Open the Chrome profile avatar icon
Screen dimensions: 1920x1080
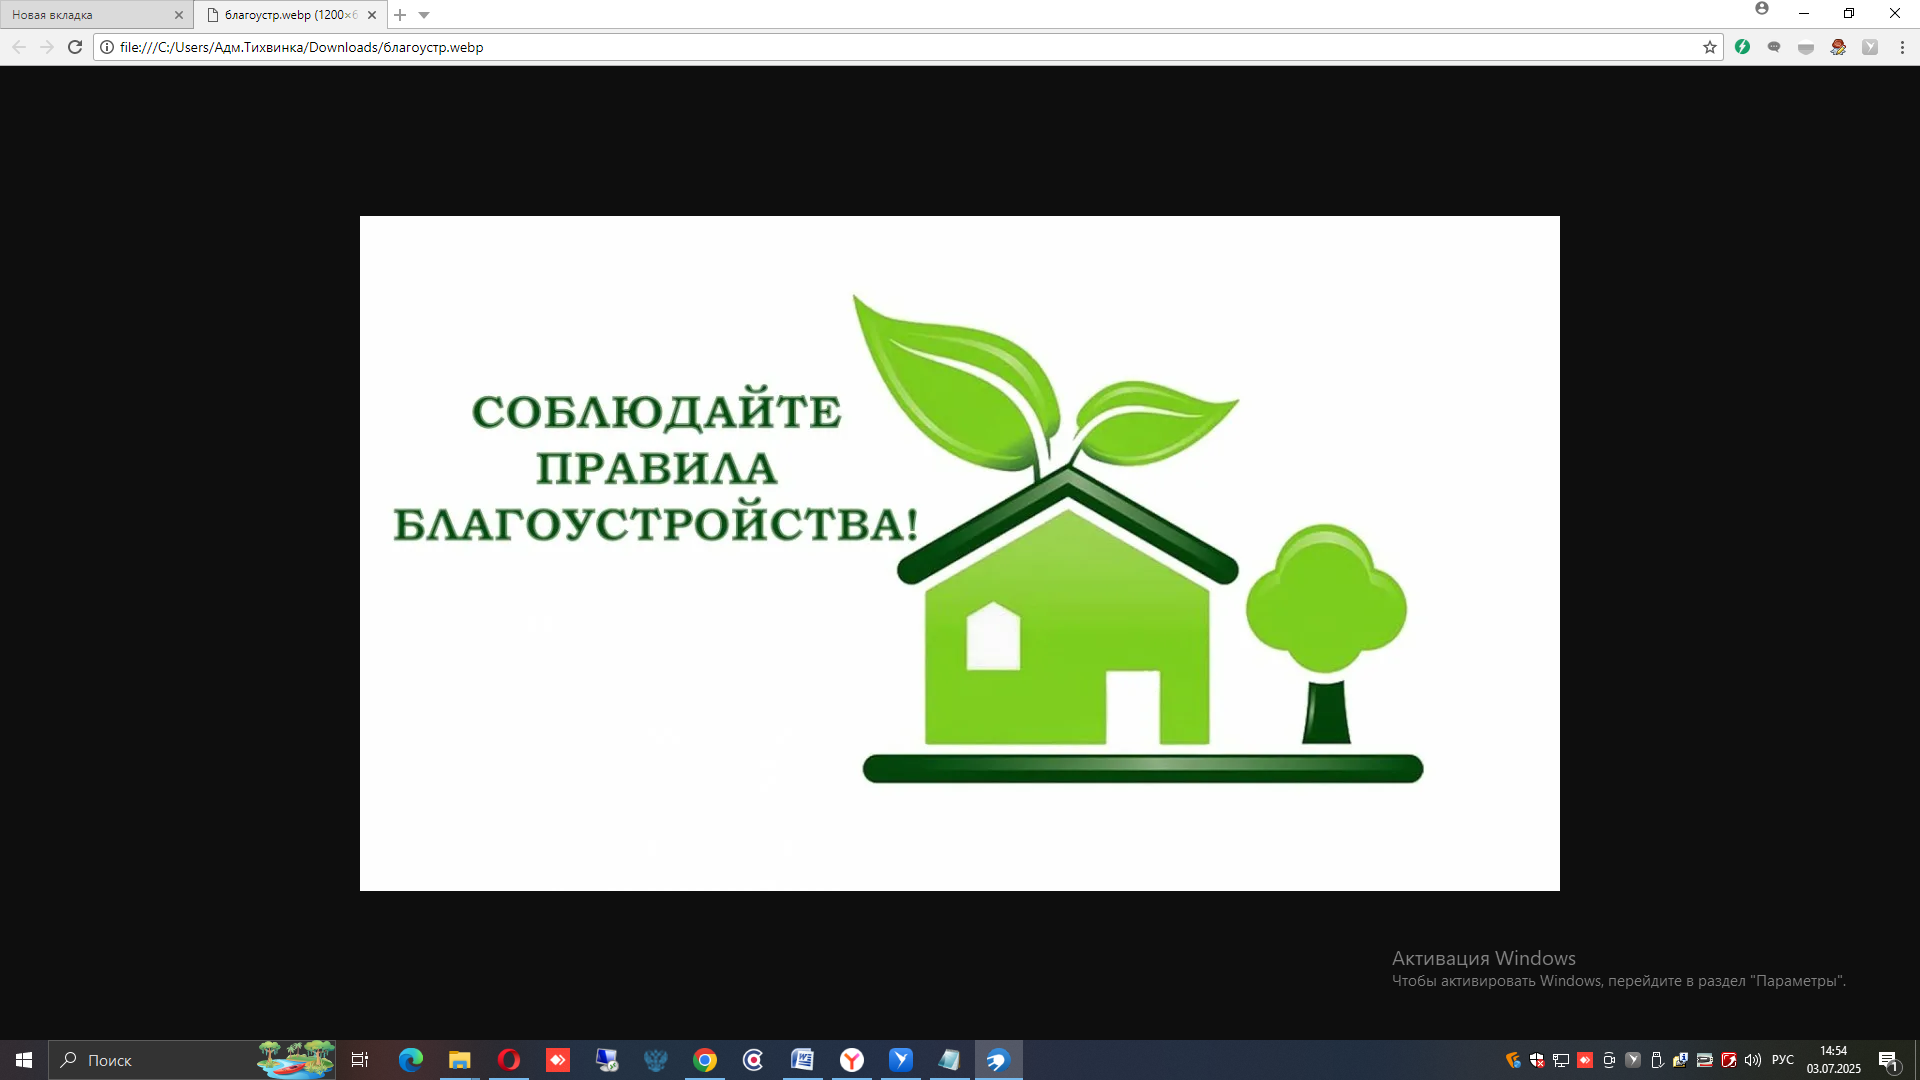point(1762,9)
